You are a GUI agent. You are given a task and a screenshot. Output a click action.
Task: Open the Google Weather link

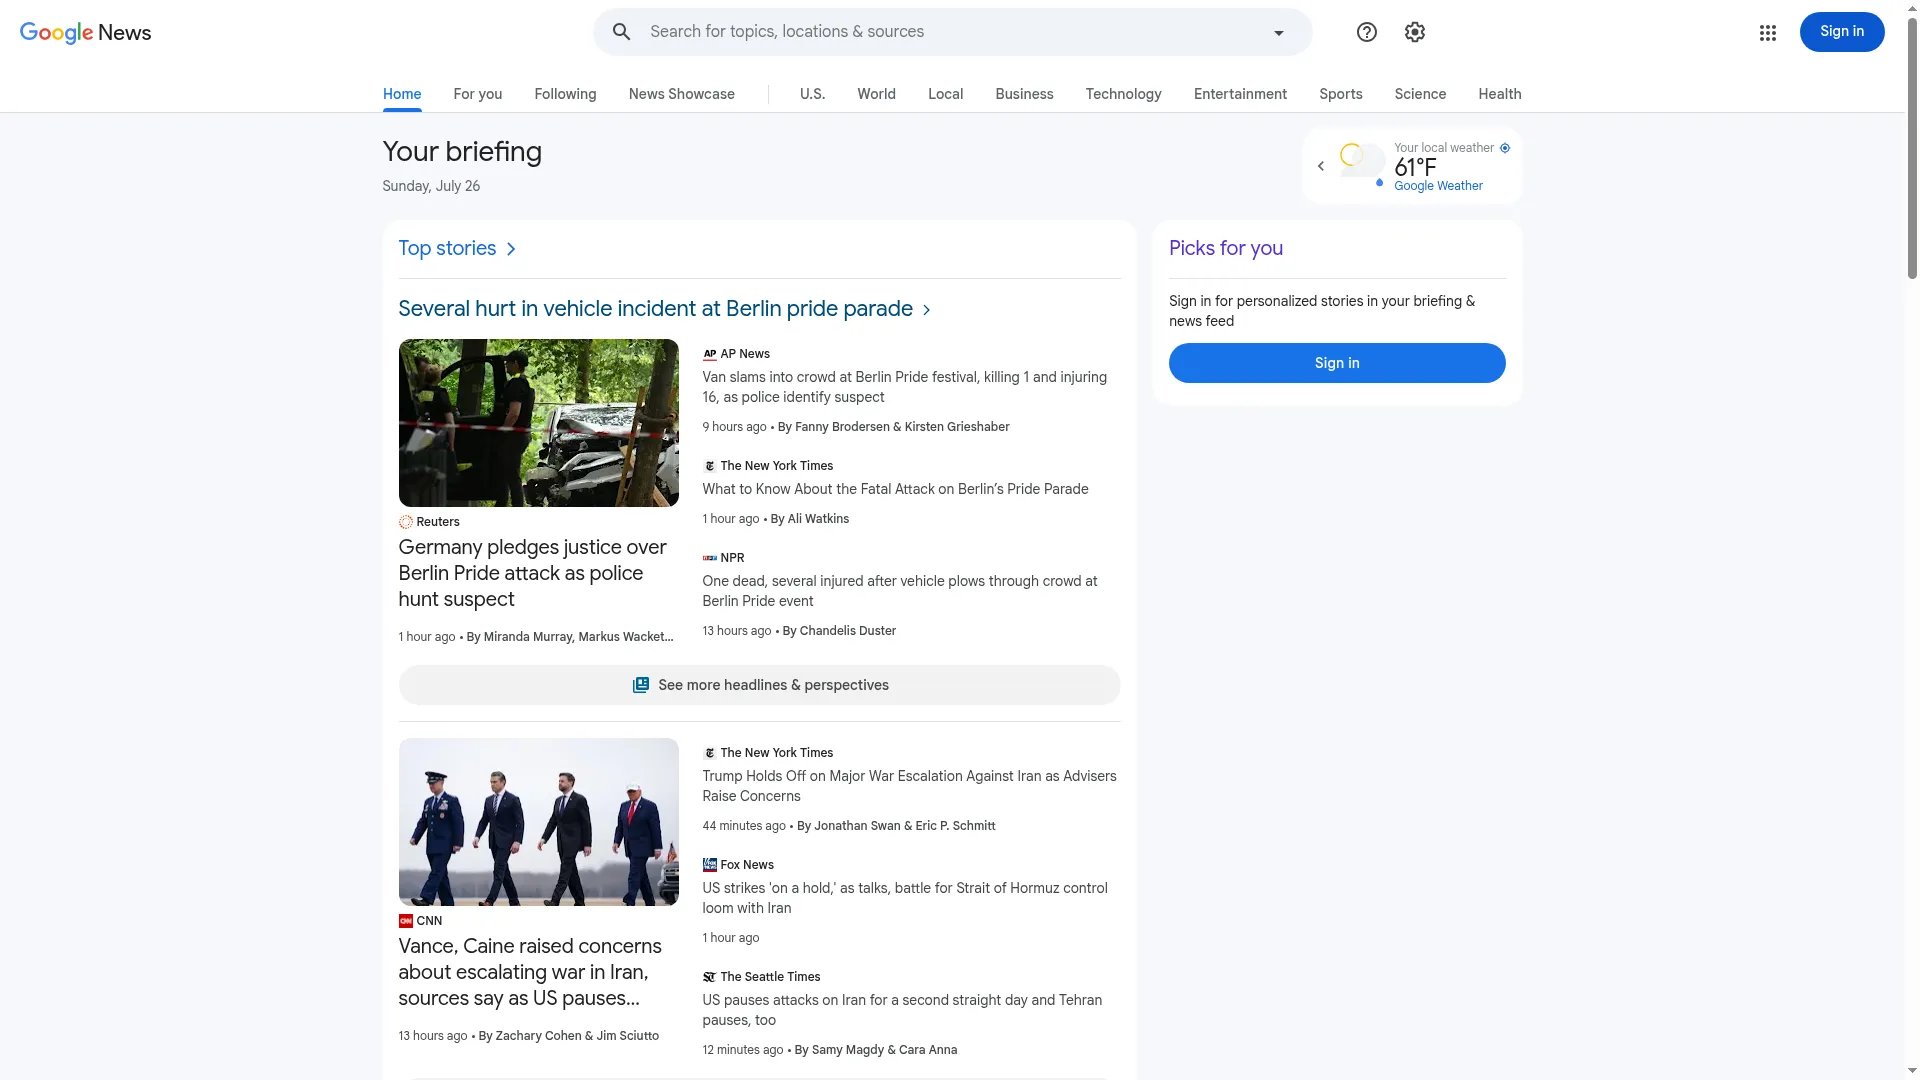[x=1438, y=186]
